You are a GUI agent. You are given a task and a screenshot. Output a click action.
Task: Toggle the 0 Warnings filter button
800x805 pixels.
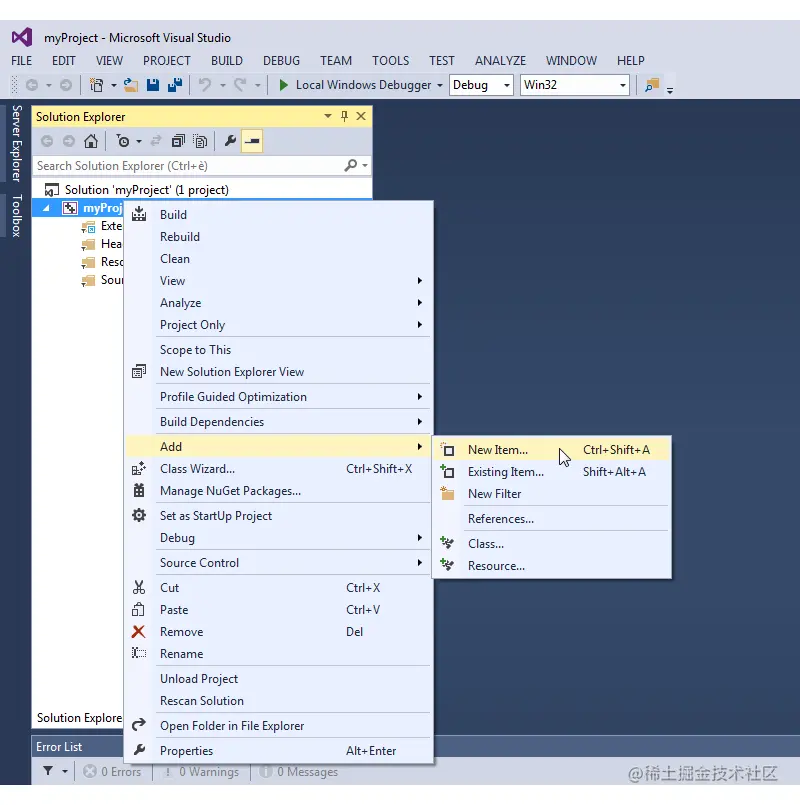tap(201, 772)
